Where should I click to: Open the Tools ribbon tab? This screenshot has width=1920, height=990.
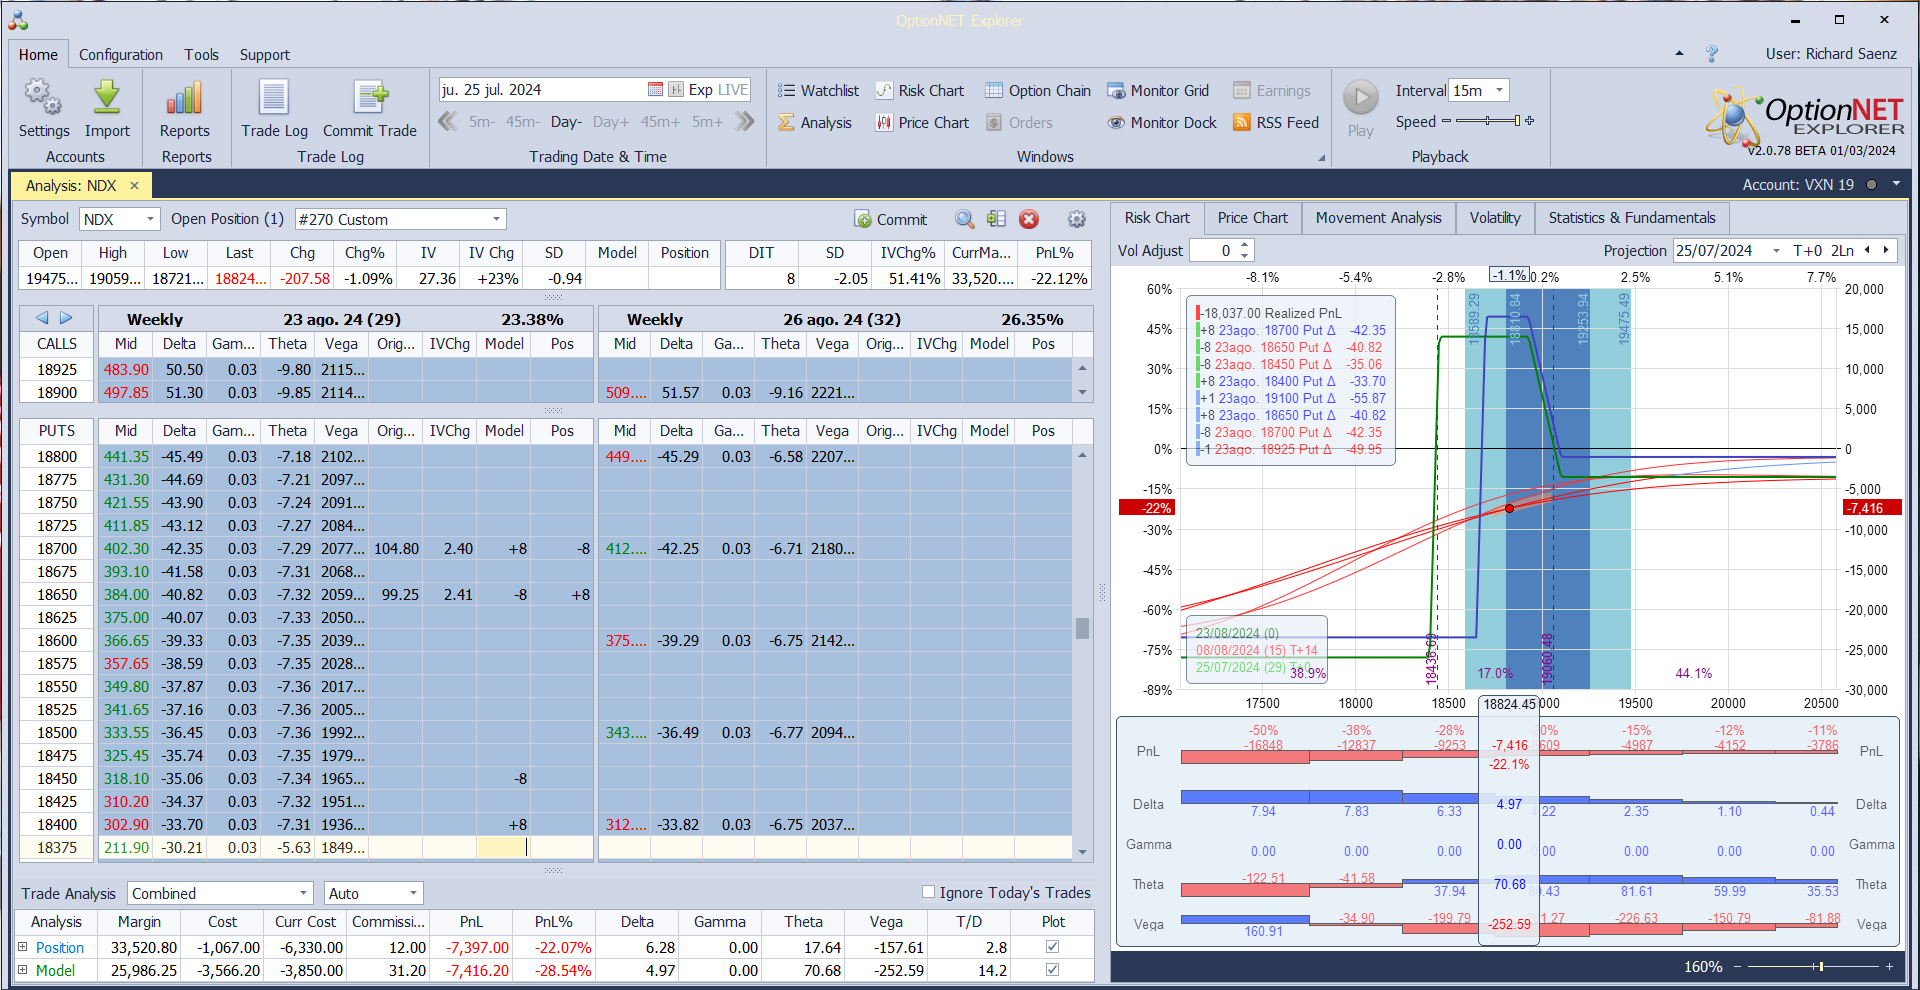tap(201, 55)
